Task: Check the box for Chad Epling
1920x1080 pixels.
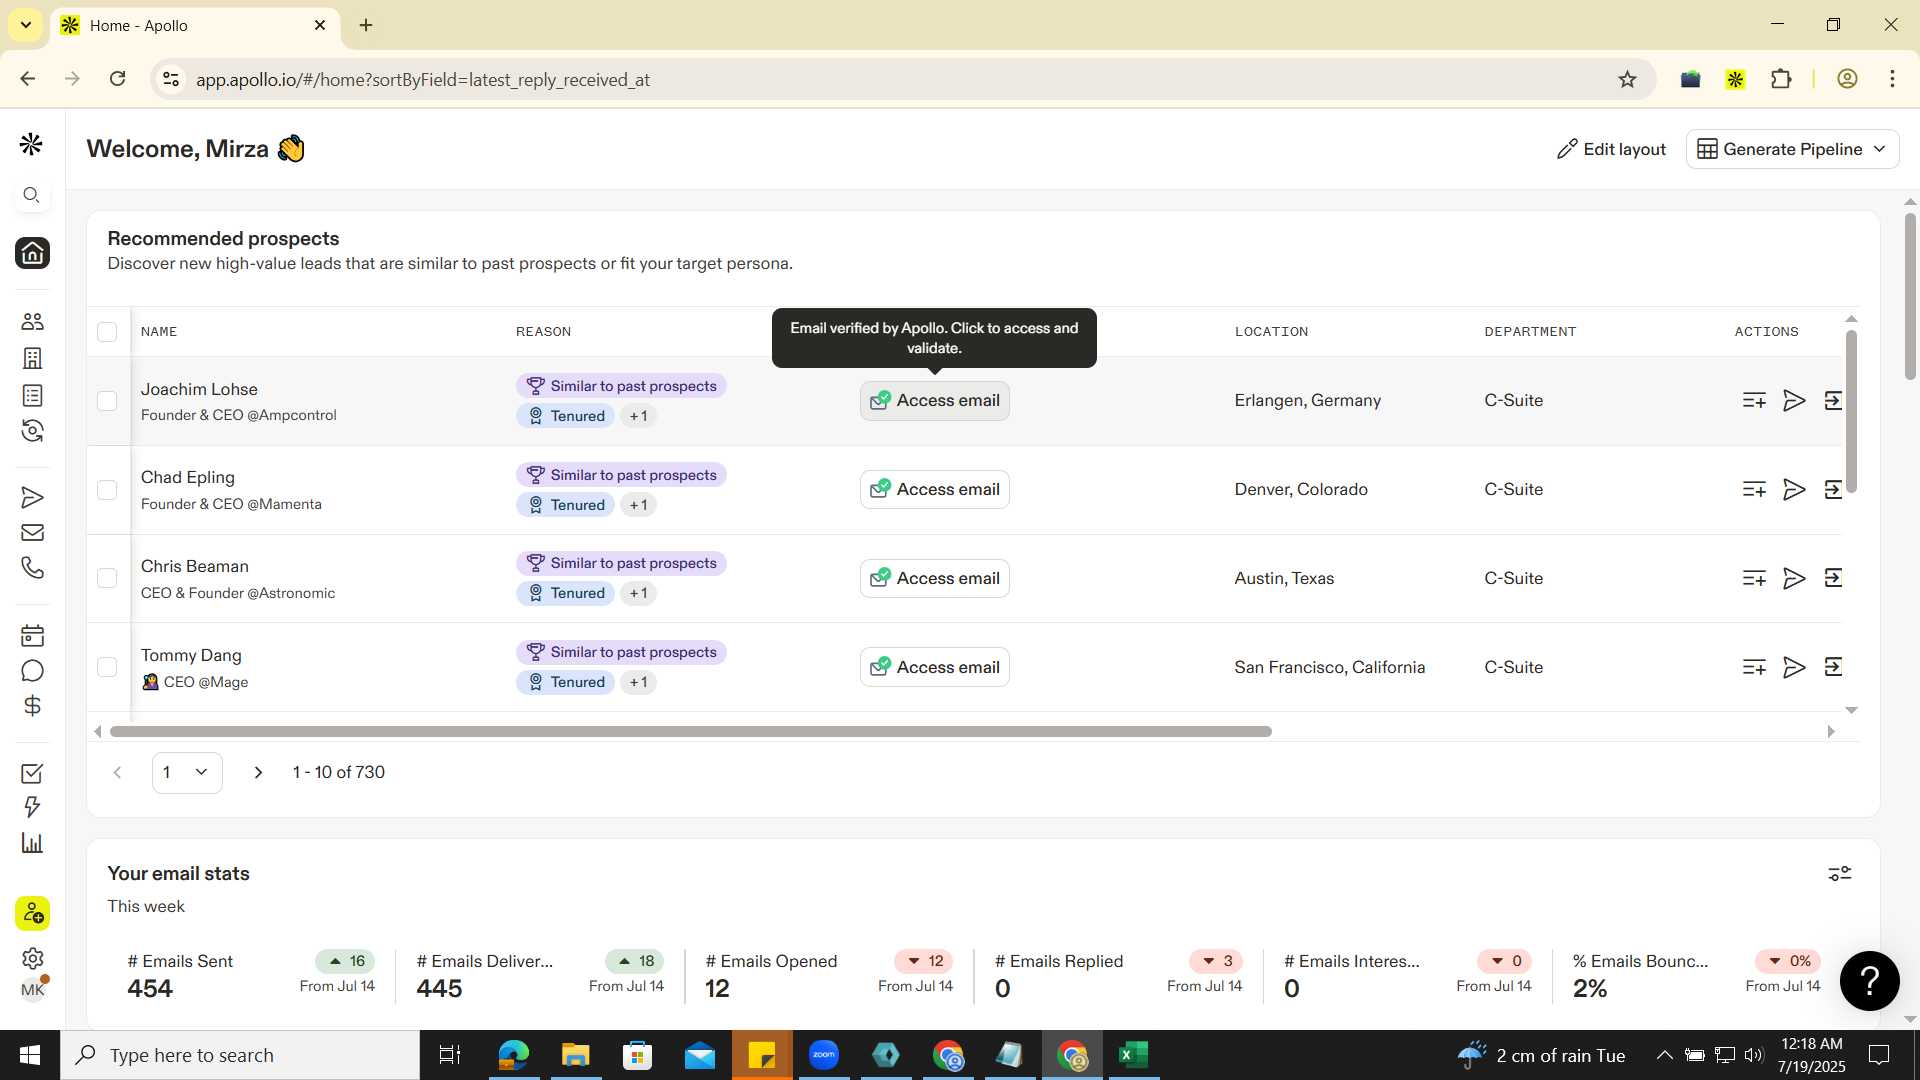Action: point(107,490)
